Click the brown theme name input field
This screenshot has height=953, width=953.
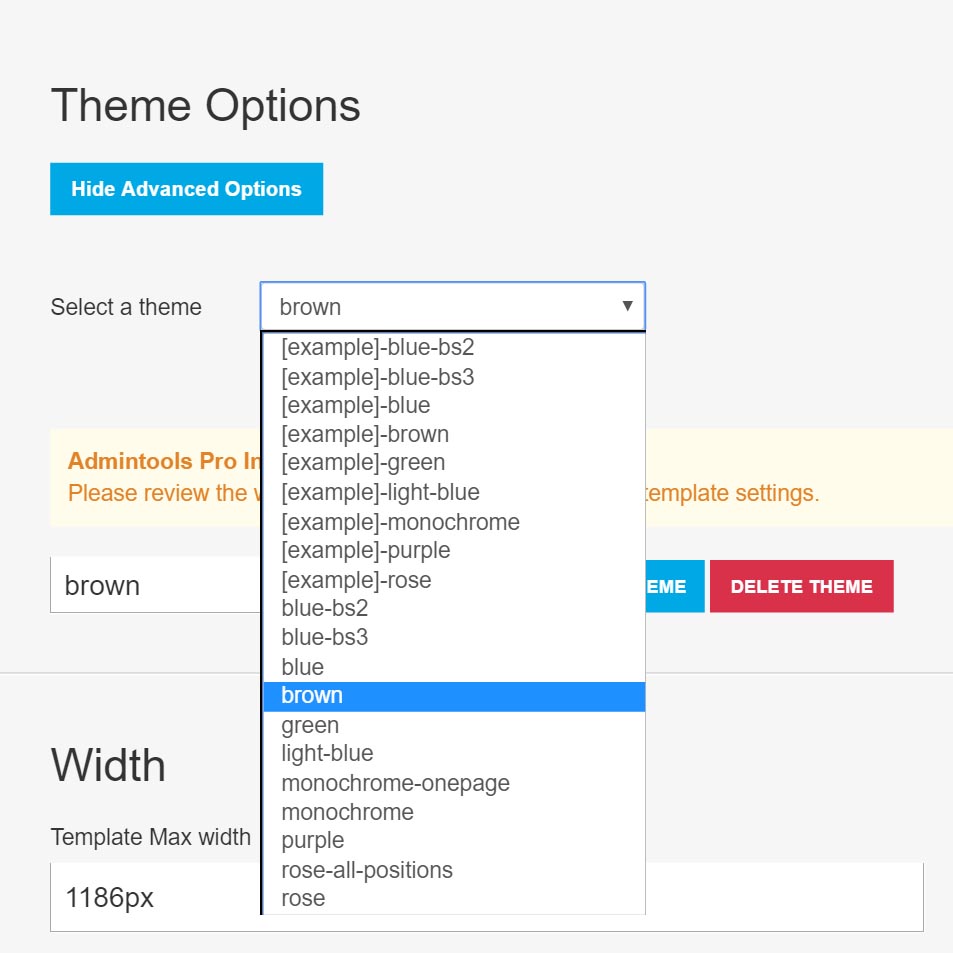pyautogui.click(x=156, y=585)
